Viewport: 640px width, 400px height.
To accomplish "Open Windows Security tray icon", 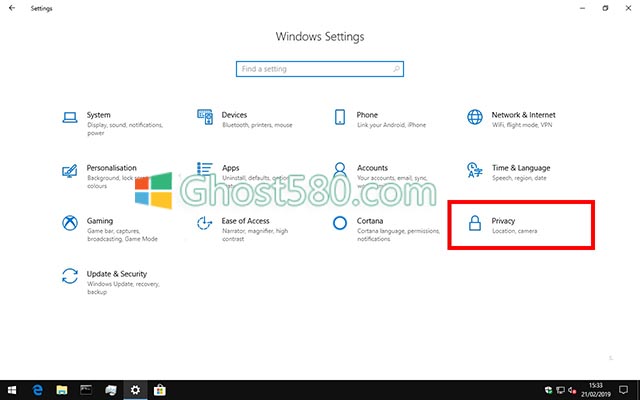I will coord(548,391).
